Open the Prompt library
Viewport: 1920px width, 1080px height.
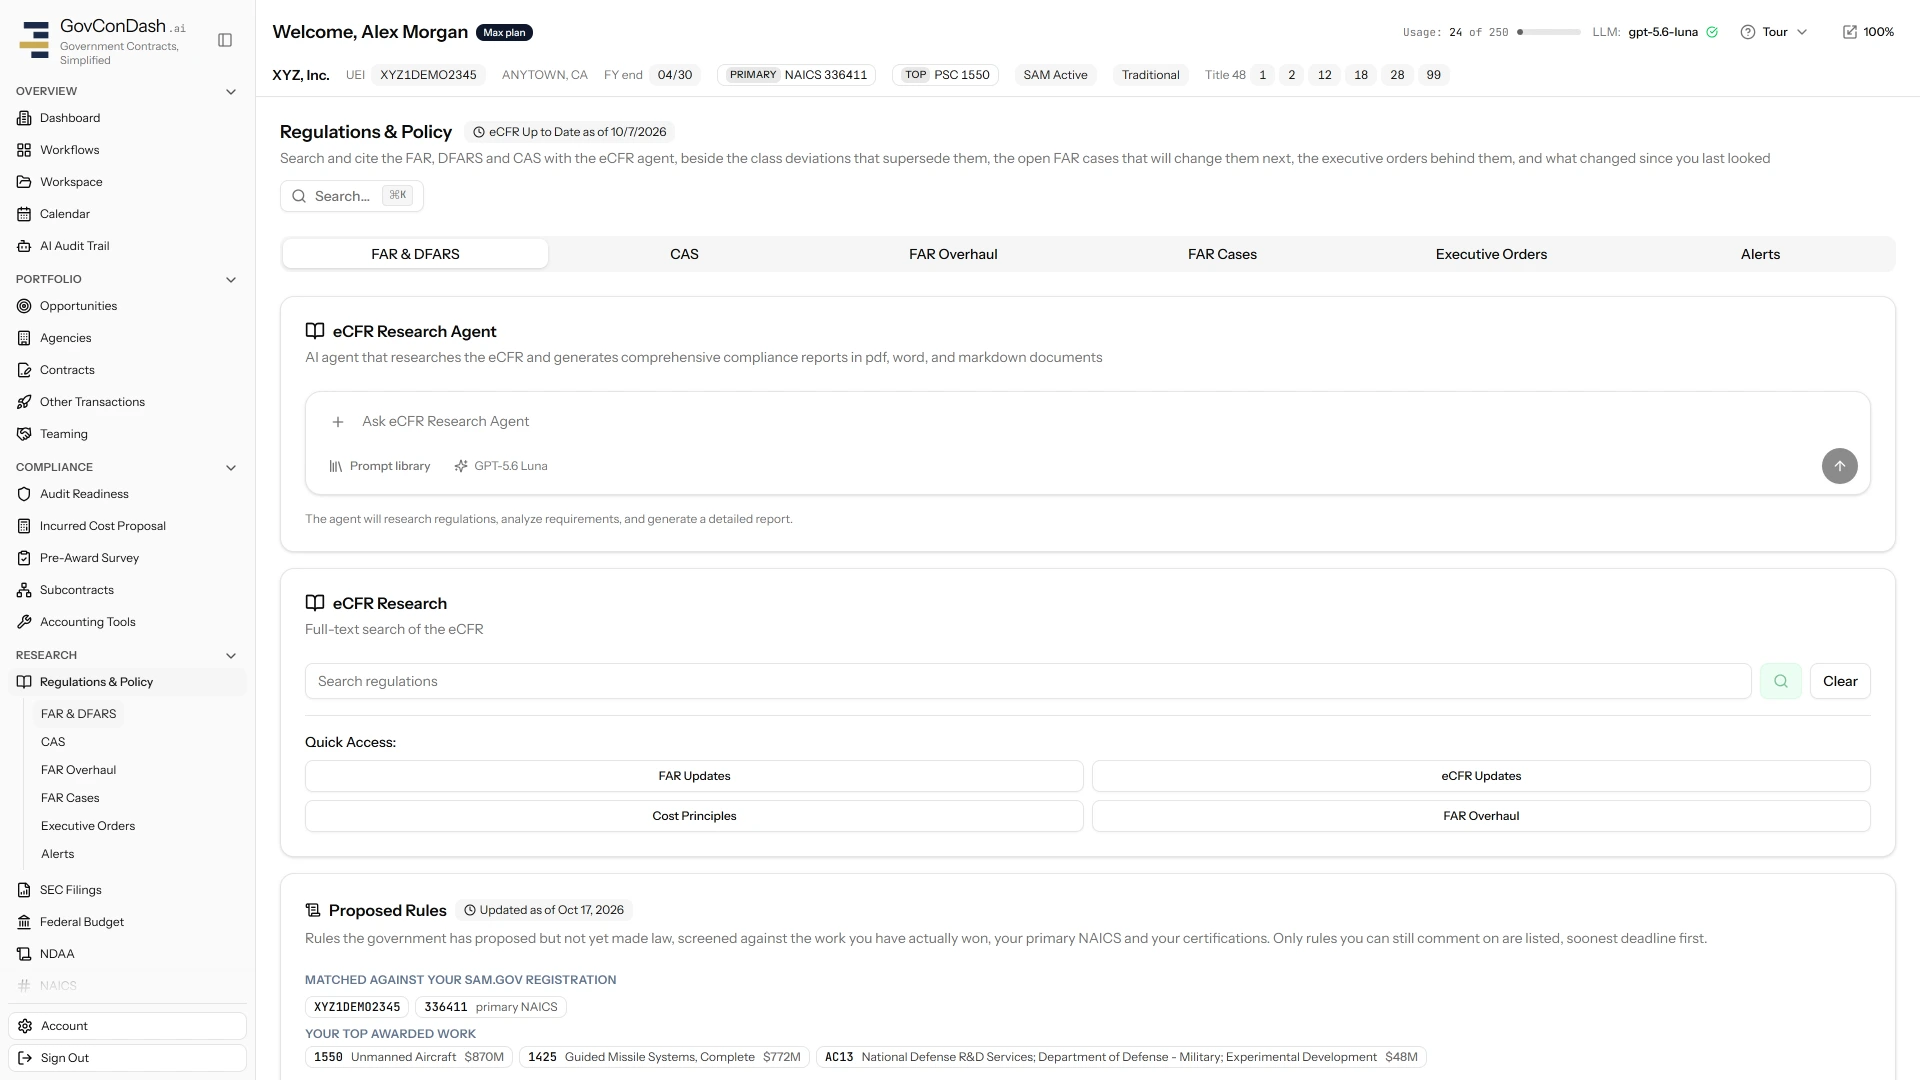pyautogui.click(x=380, y=466)
